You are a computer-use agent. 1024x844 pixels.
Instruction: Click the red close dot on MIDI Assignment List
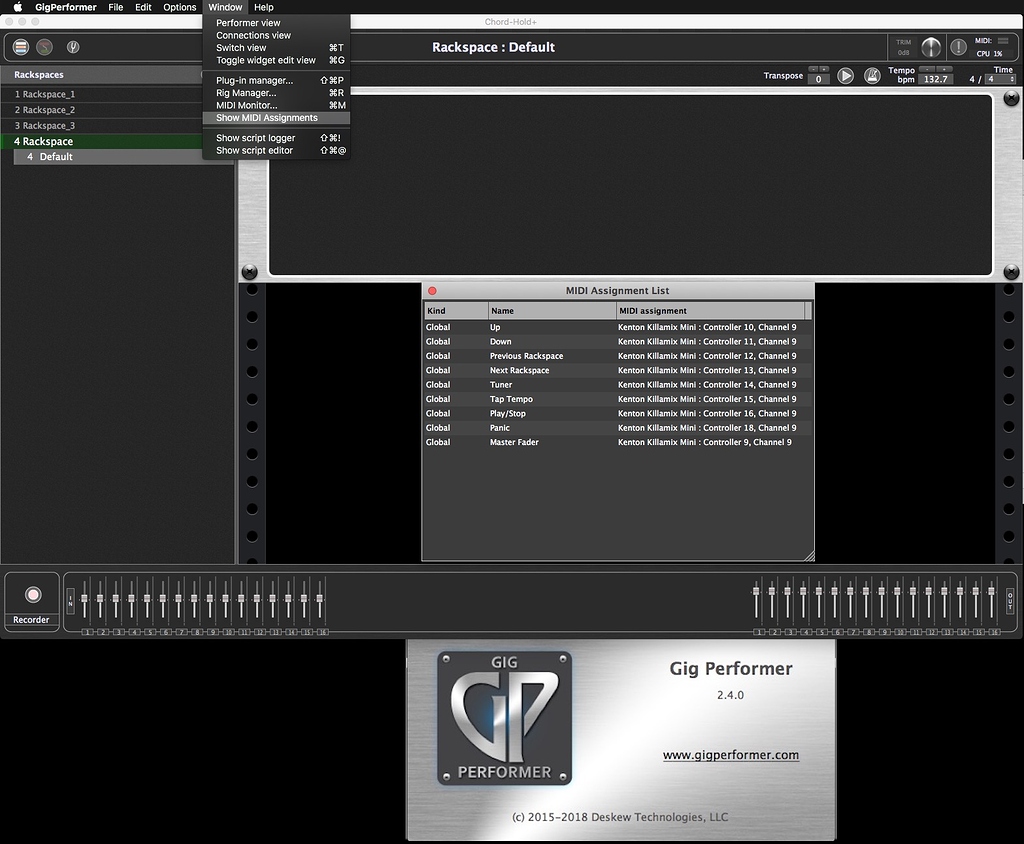(432, 290)
